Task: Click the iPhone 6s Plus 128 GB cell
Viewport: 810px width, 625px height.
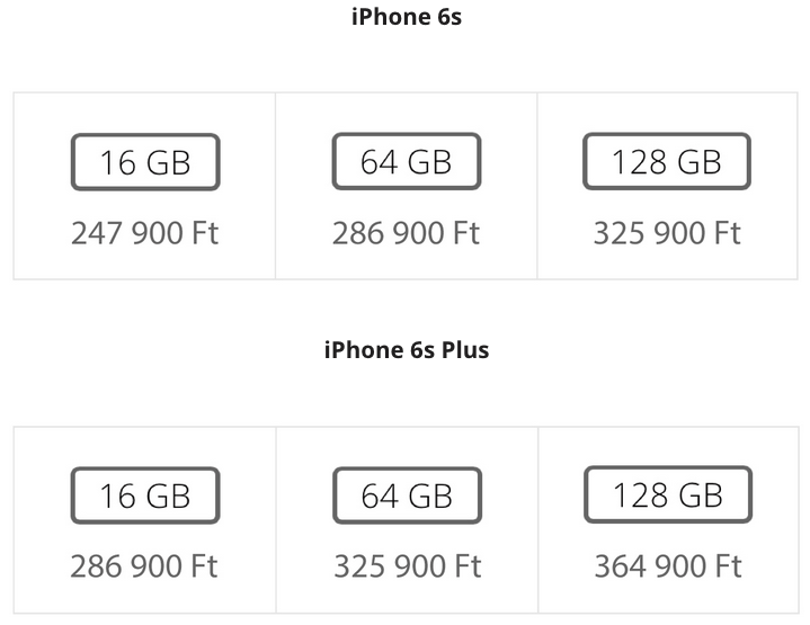Action: [x=668, y=520]
